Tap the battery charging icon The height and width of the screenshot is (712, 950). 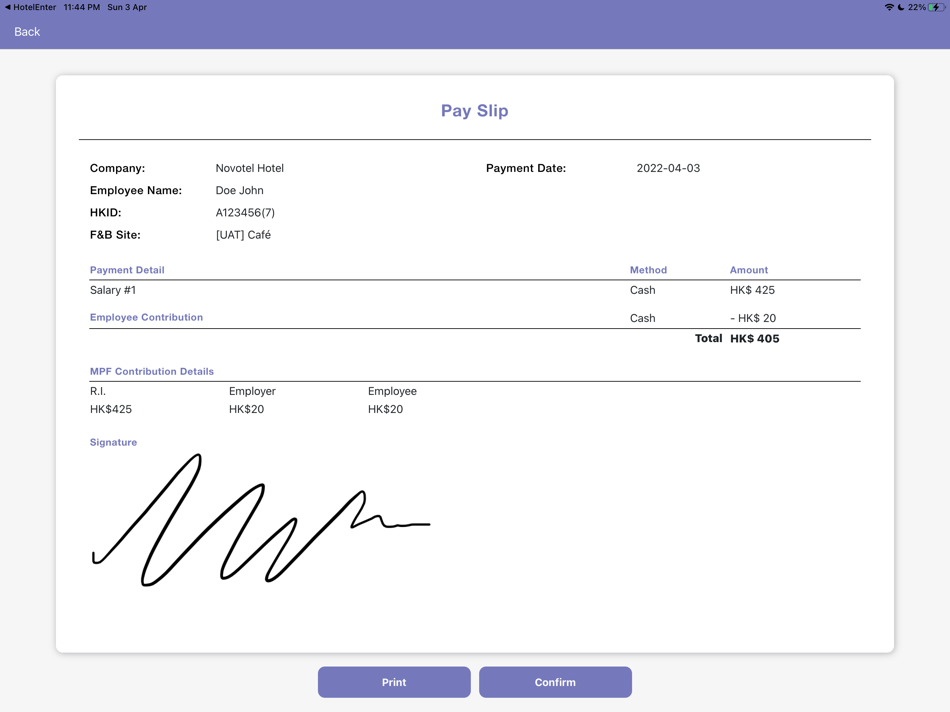[937, 7]
